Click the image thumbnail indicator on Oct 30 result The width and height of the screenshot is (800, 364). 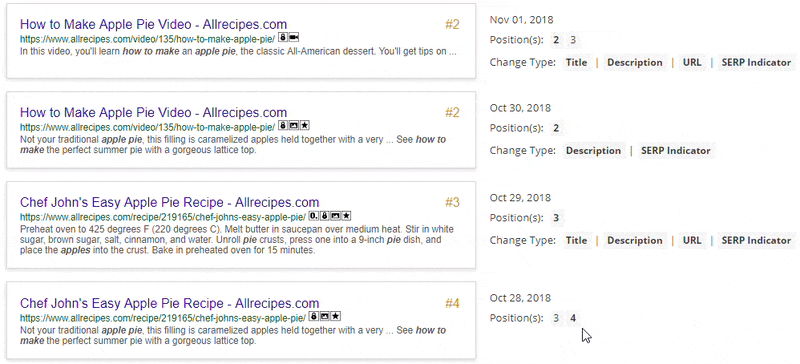pyautogui.click(x=294, y=125)
